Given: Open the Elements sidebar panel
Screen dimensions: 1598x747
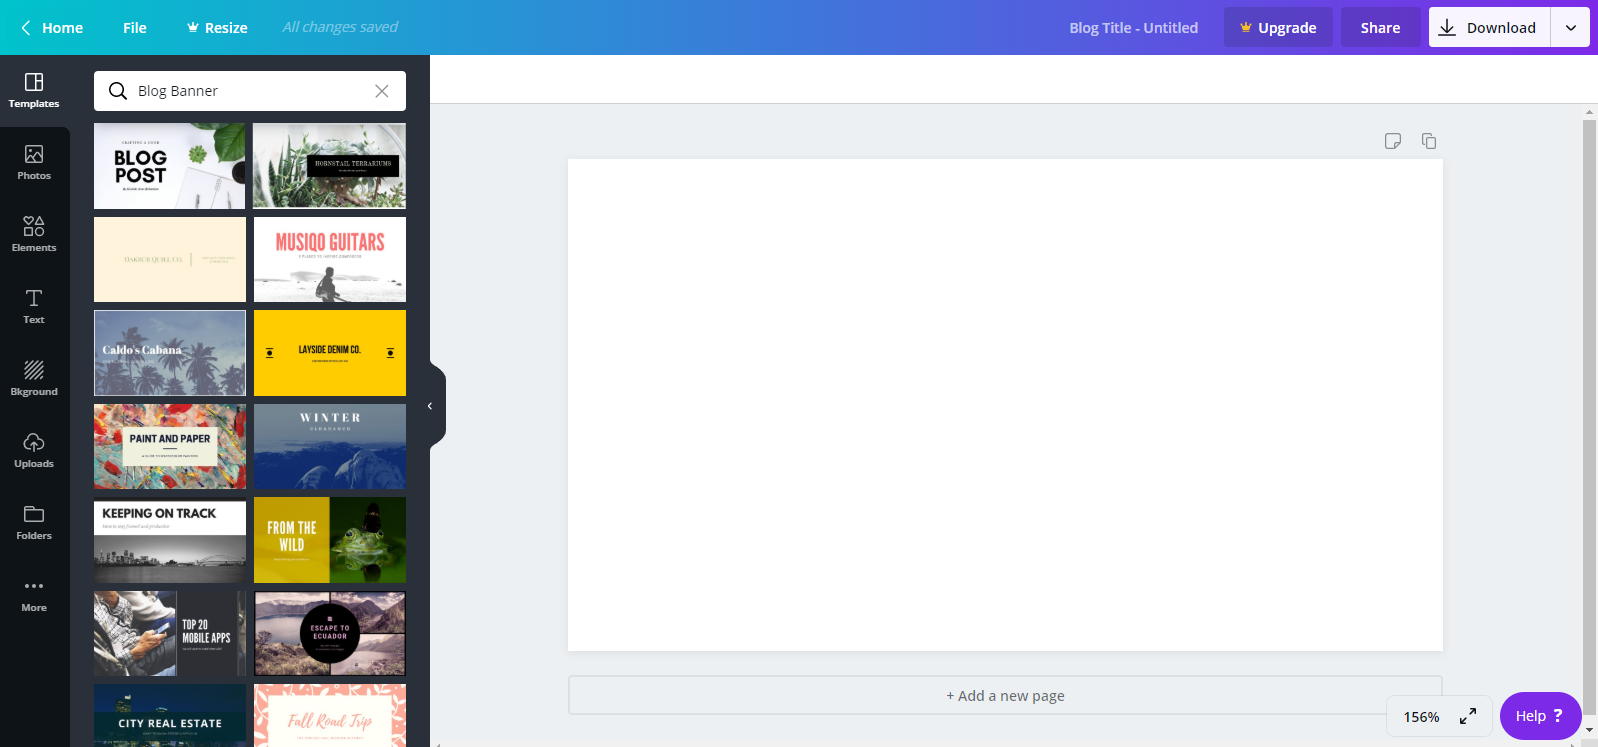Looking at the screenshot, I should tap(34, 235).
